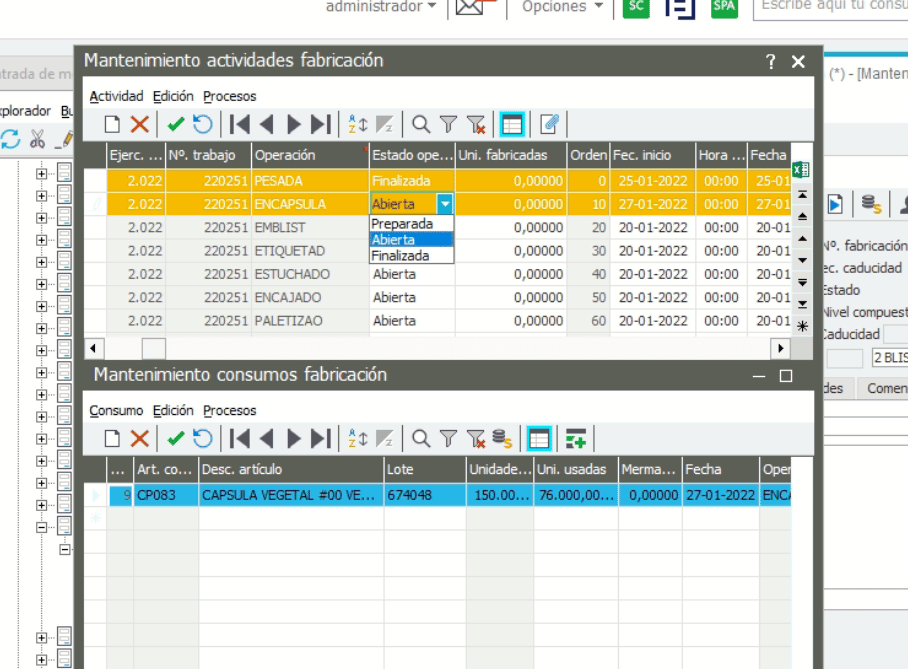Focus the top search box 'Escribe aquí'
This screenshot has height=669, width=908.
[830, 8]
